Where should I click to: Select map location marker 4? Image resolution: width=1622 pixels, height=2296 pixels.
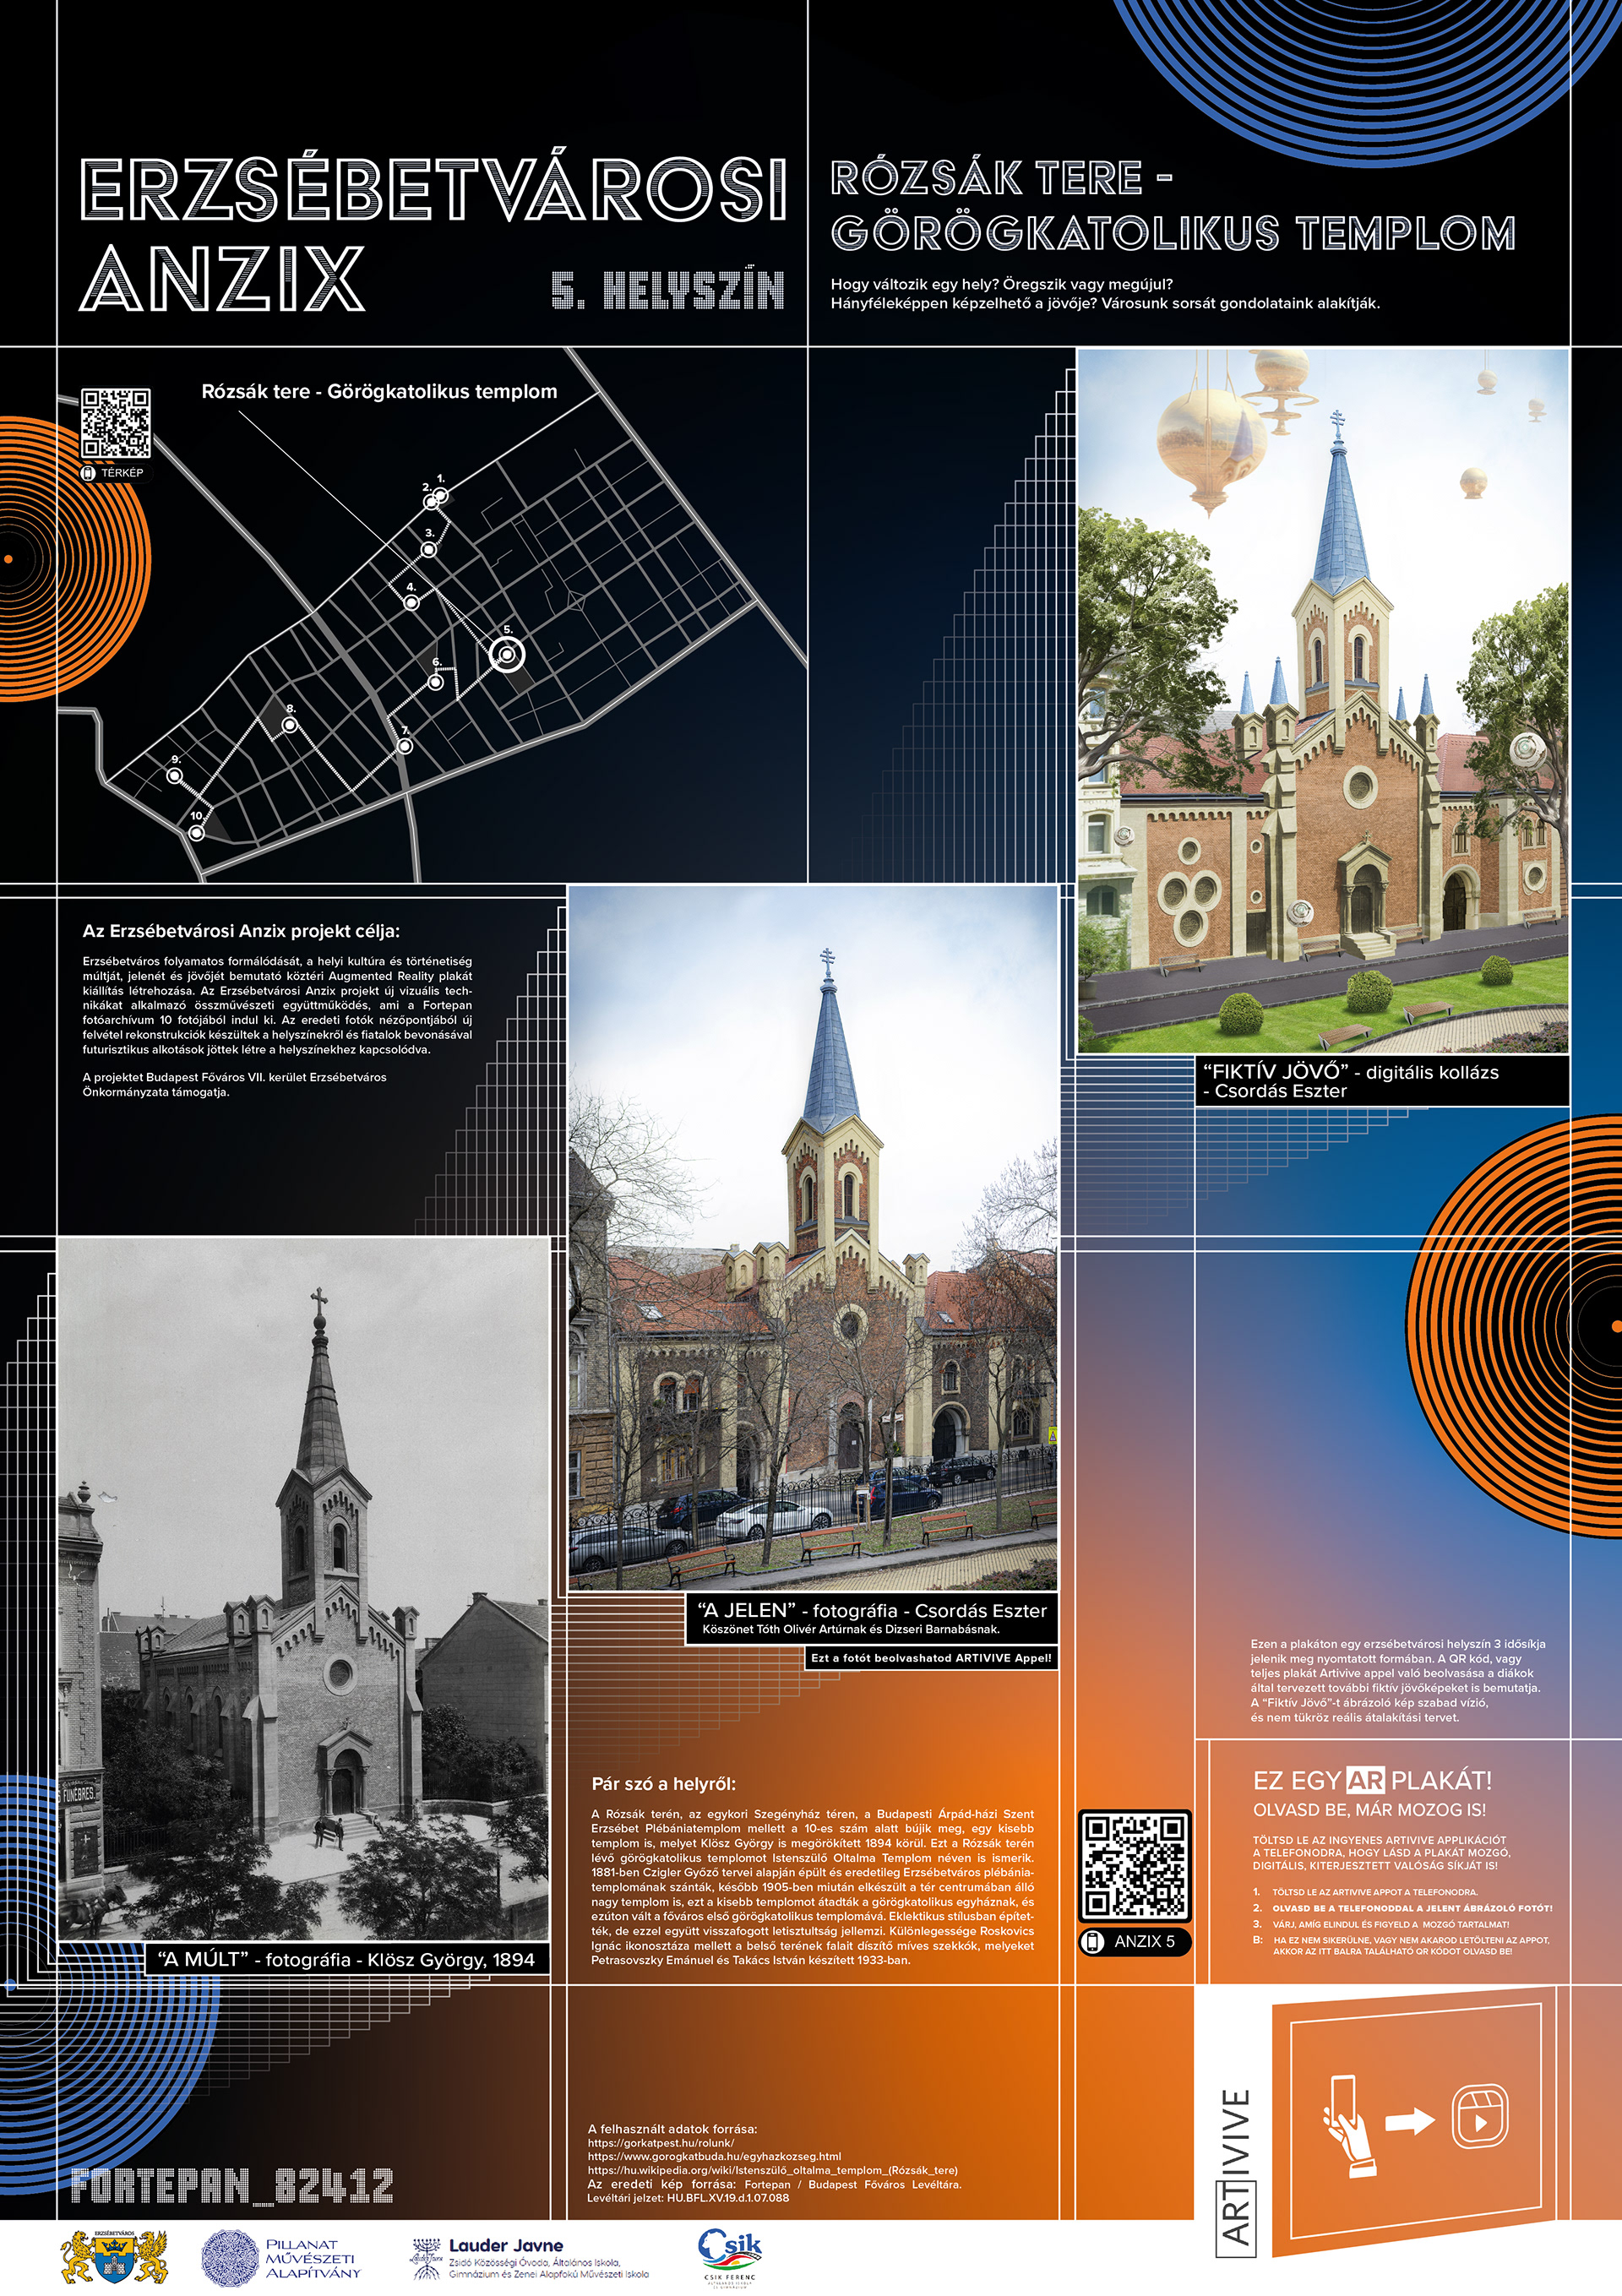point(411,602)
